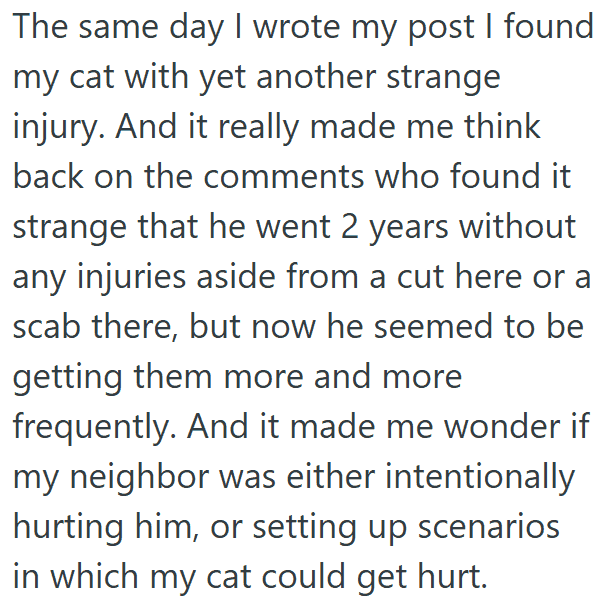This screenshot has height=601, width=603.
Task: Click the word "scab" in the text
Action: (51, 328)
